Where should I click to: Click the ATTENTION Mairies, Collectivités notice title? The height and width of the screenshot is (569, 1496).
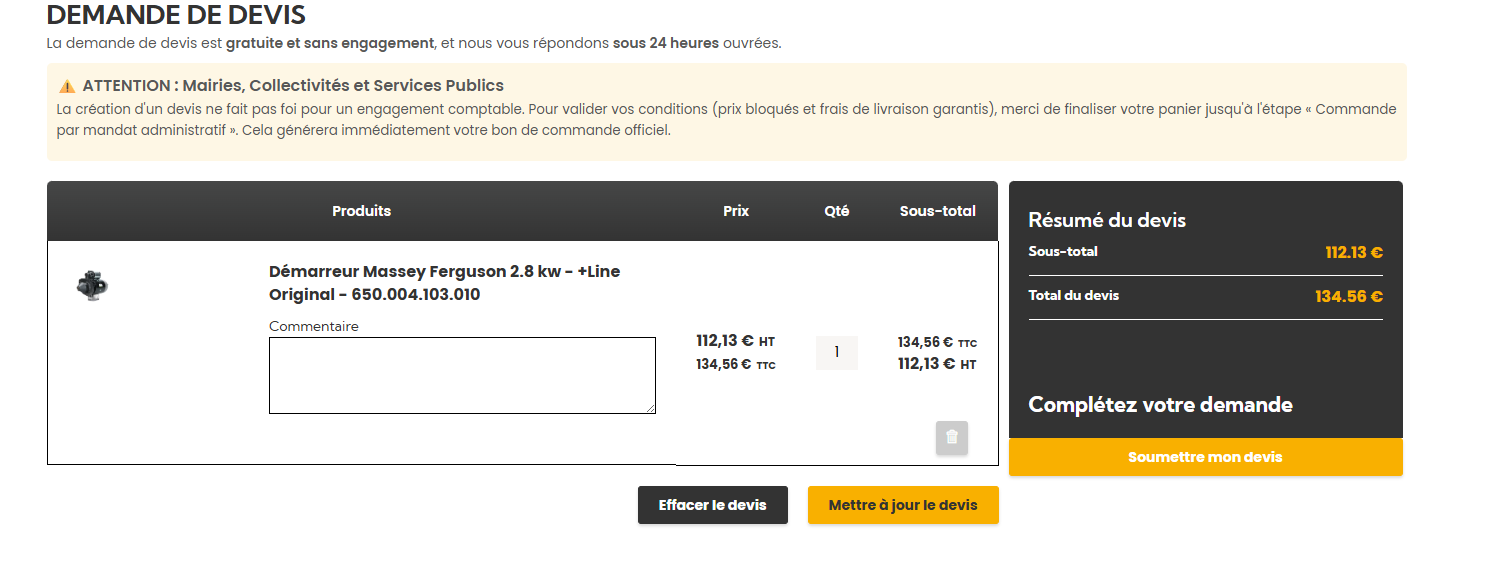coord(293,86)
